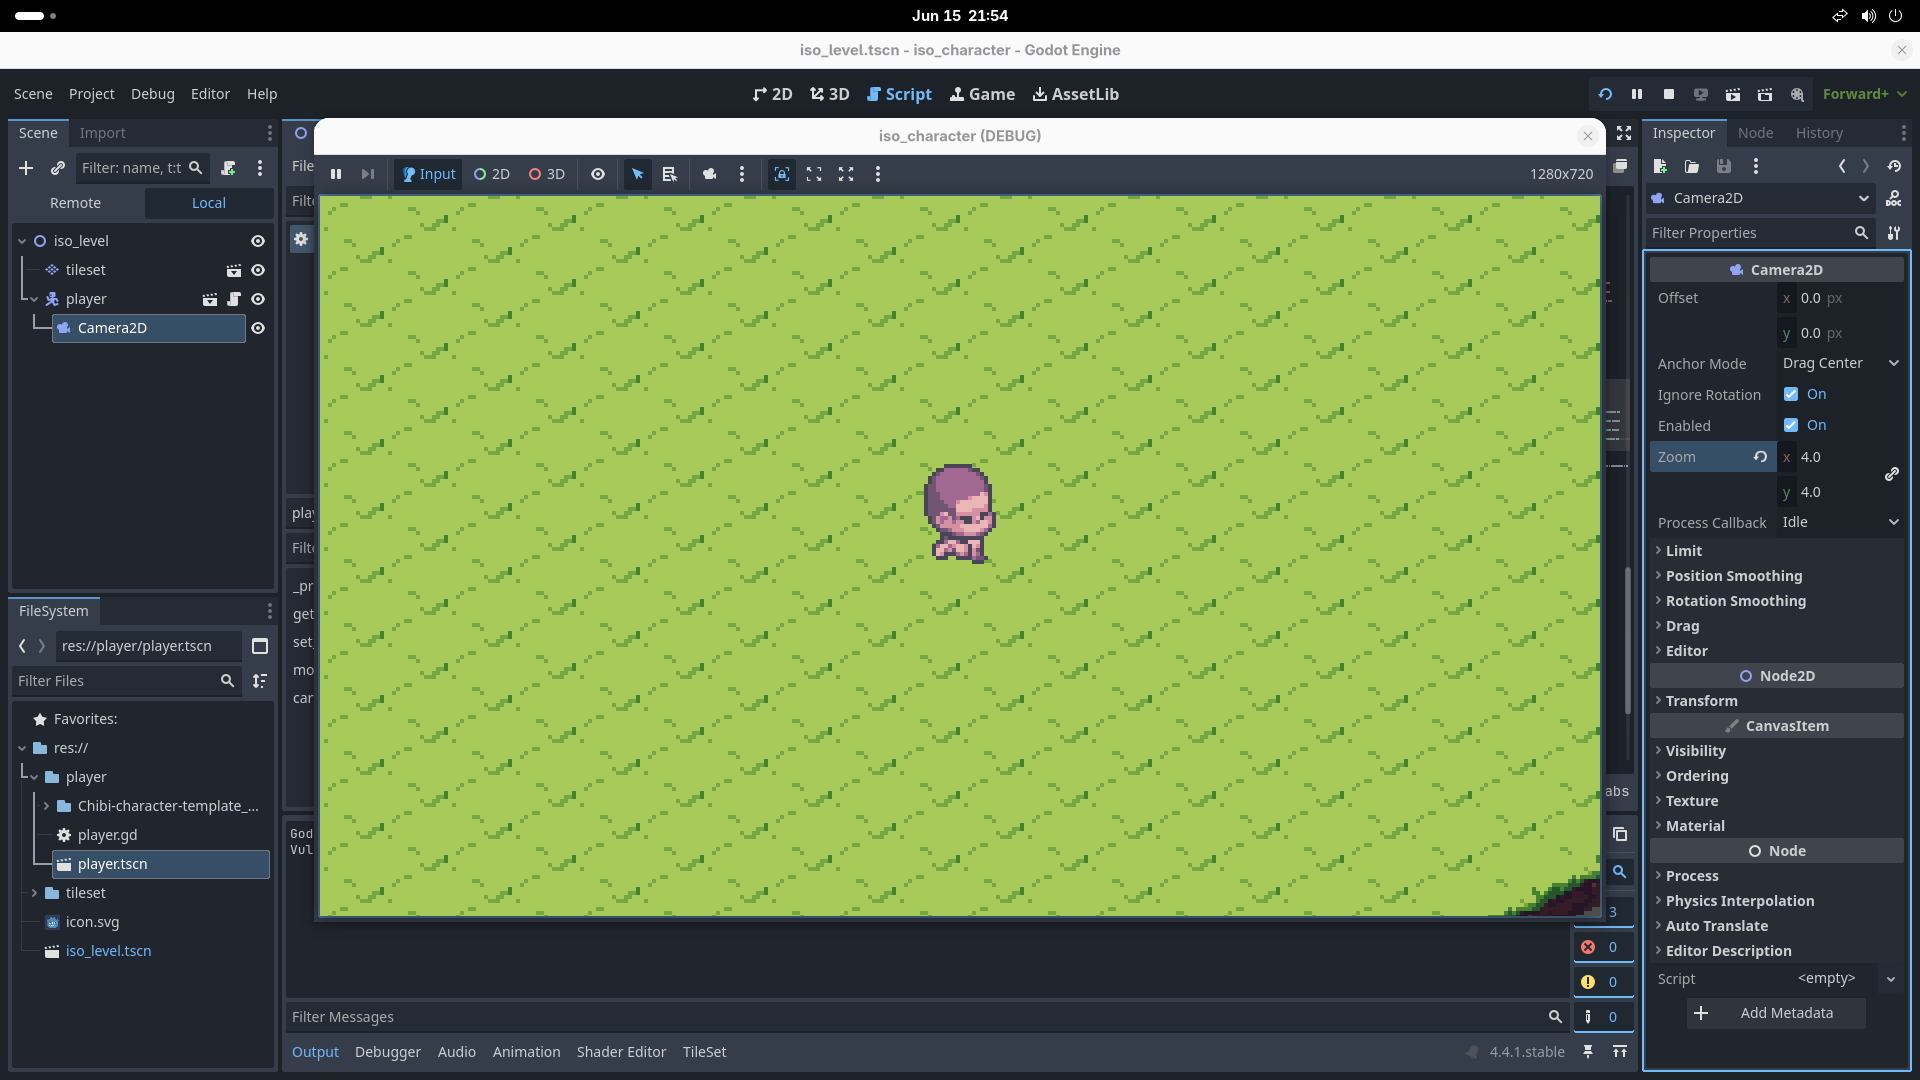This screenshot has width=1920, height=1080.
Task: Stop the running project in editor toolbar
Action: point(1669,94)
